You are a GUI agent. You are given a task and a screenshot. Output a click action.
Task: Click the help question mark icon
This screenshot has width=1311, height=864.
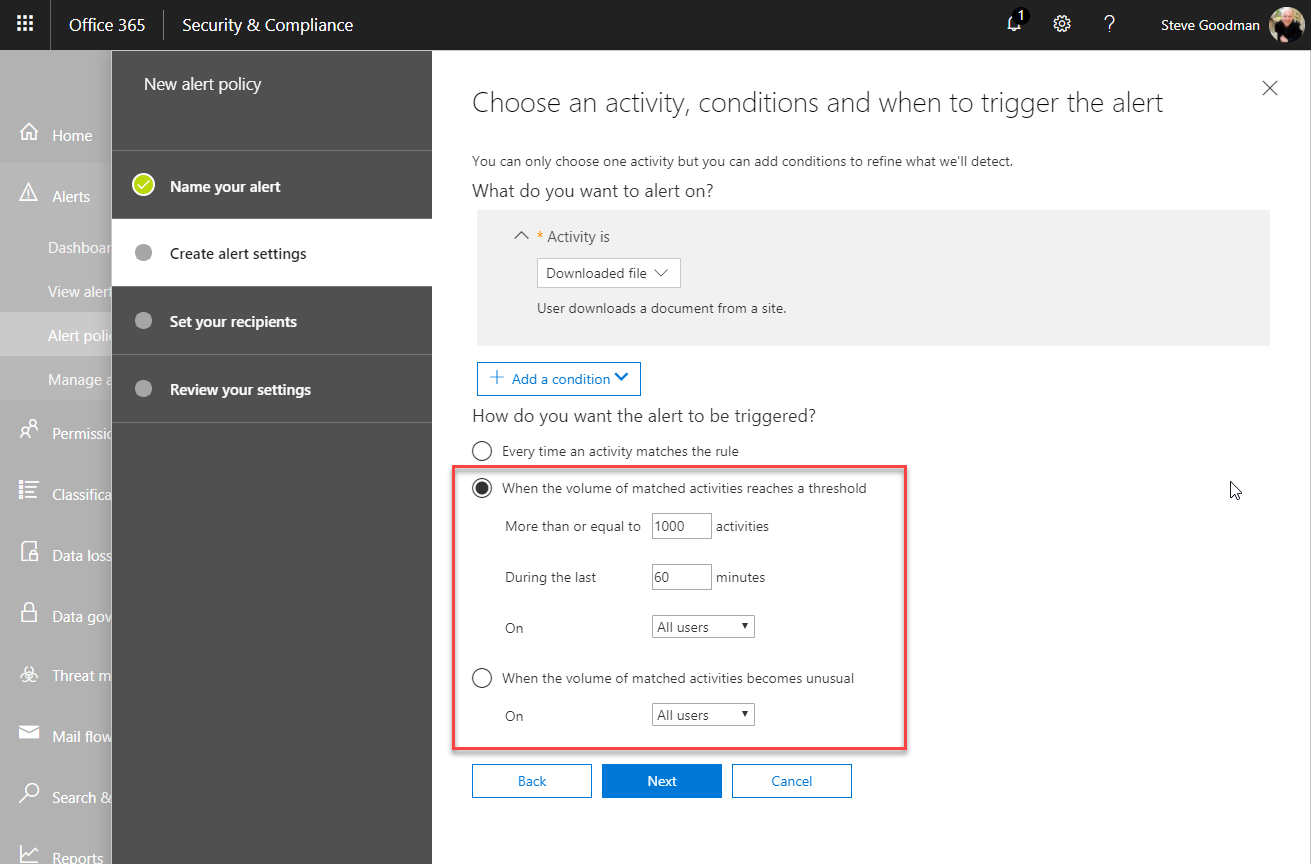click(x=1109, y=23)
